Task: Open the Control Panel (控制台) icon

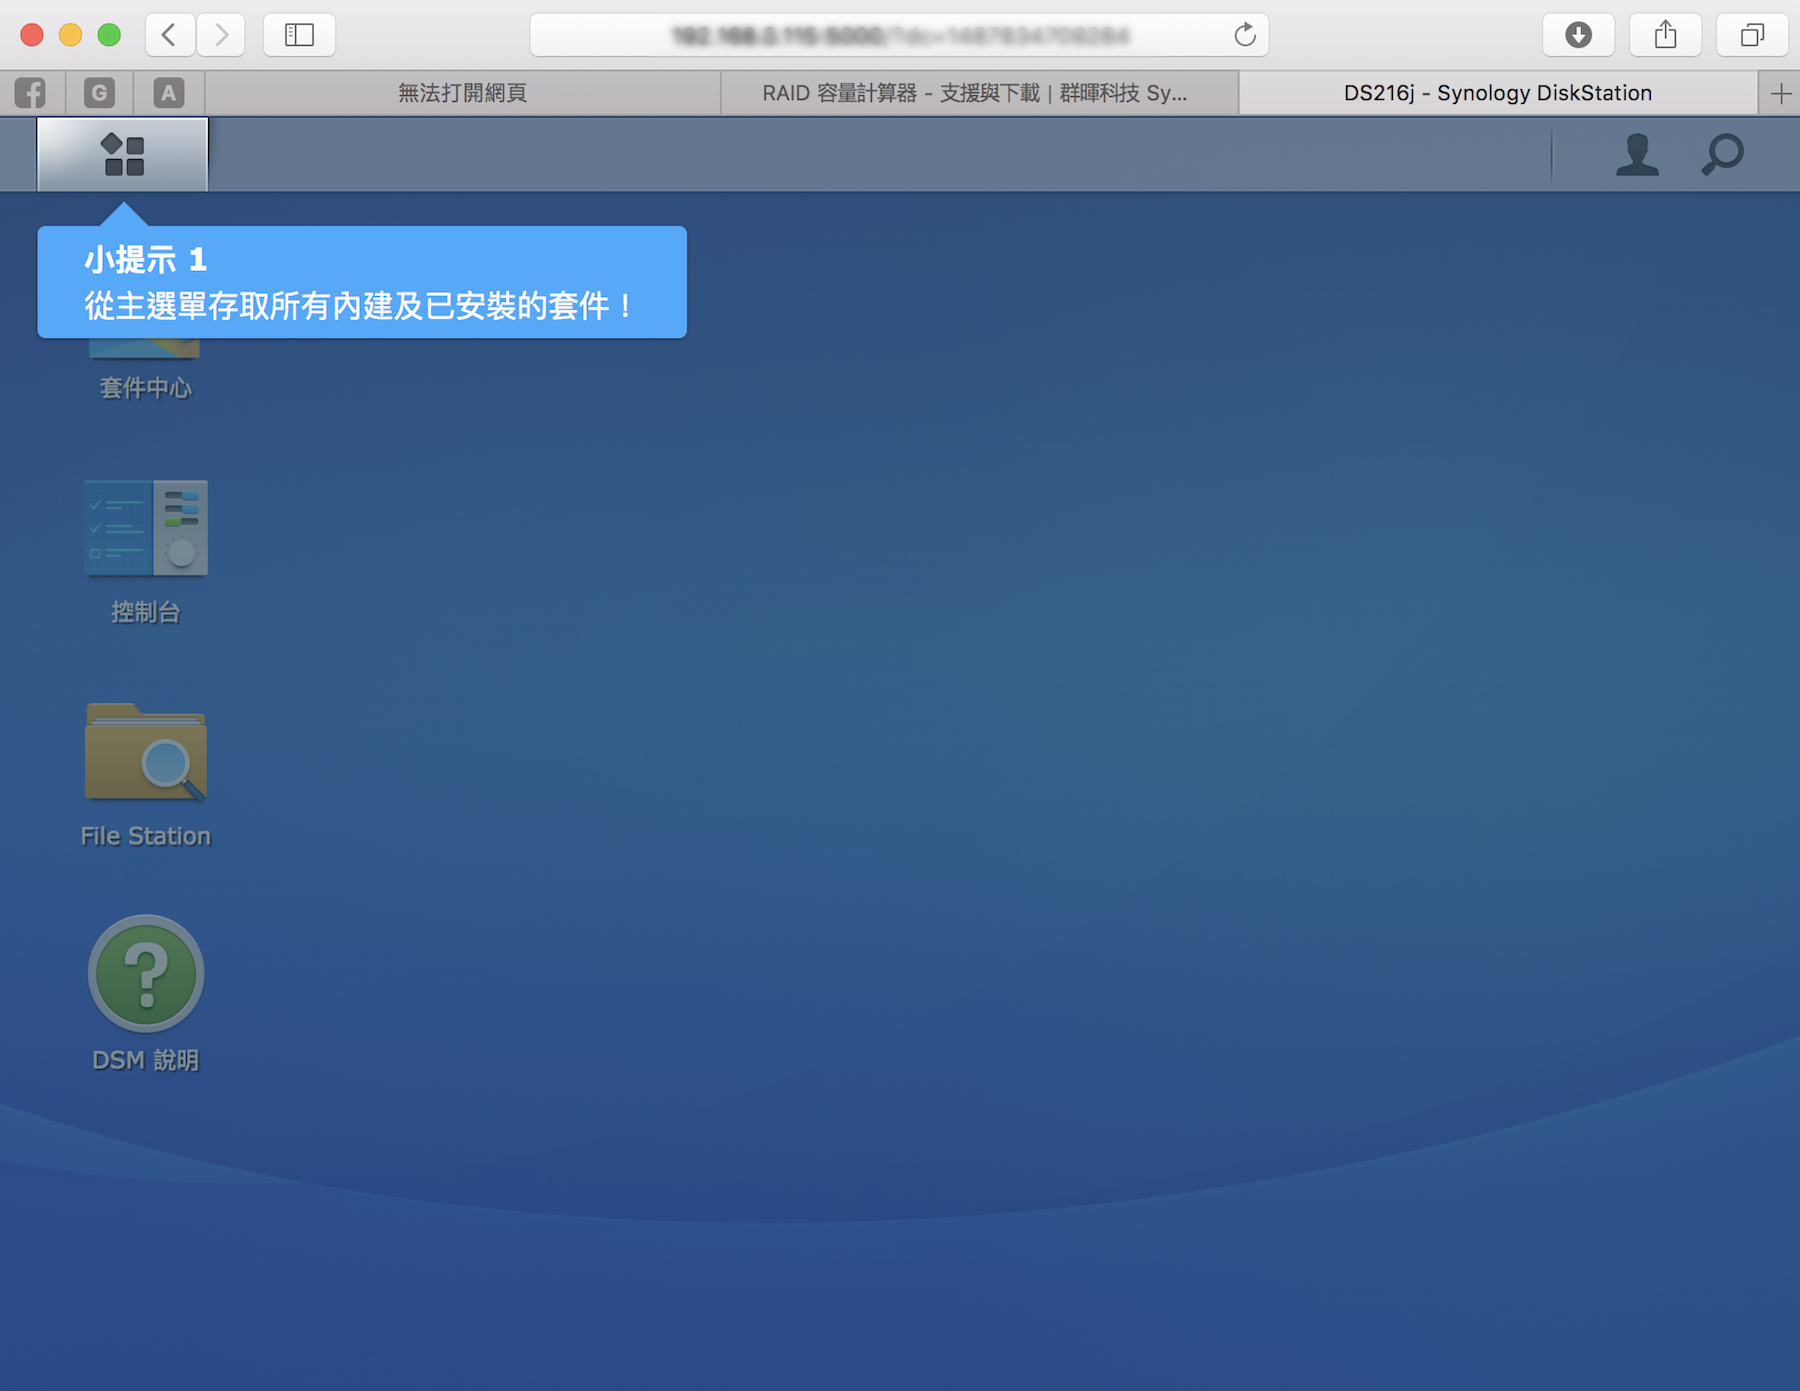Action: tap(146, 530)
